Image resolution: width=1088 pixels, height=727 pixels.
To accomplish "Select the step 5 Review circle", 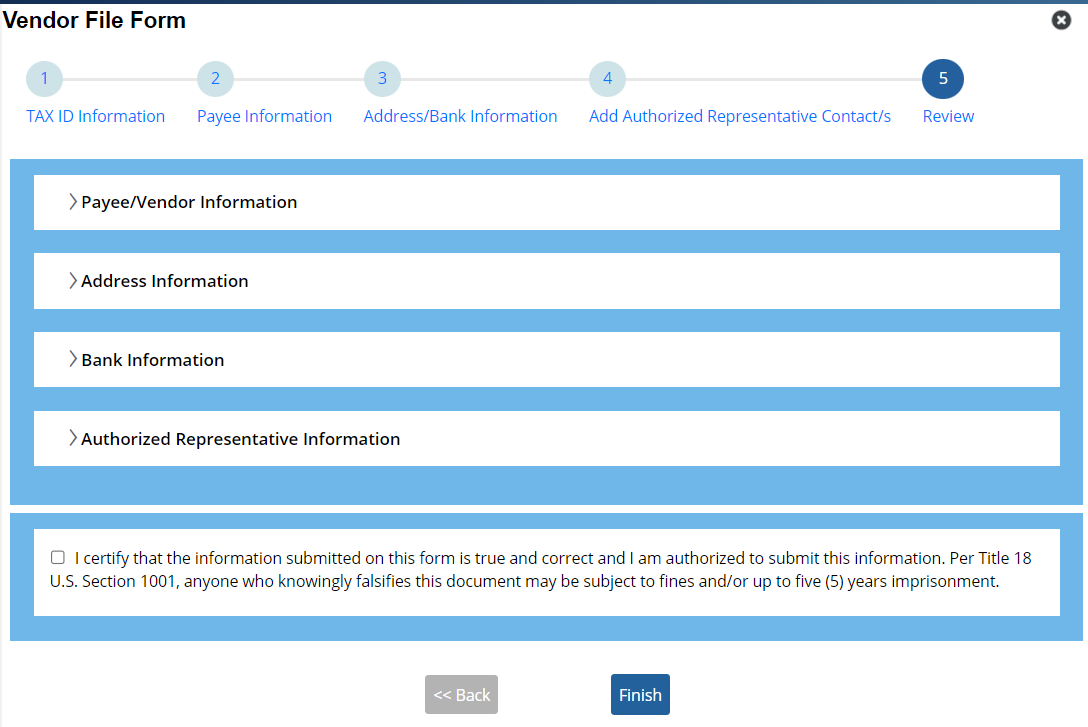I will [942, 79].
